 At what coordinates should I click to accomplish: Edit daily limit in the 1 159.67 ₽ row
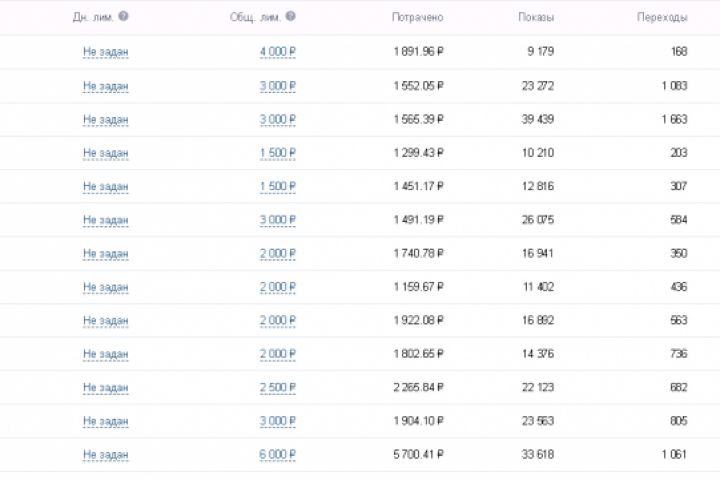(105, 287)
